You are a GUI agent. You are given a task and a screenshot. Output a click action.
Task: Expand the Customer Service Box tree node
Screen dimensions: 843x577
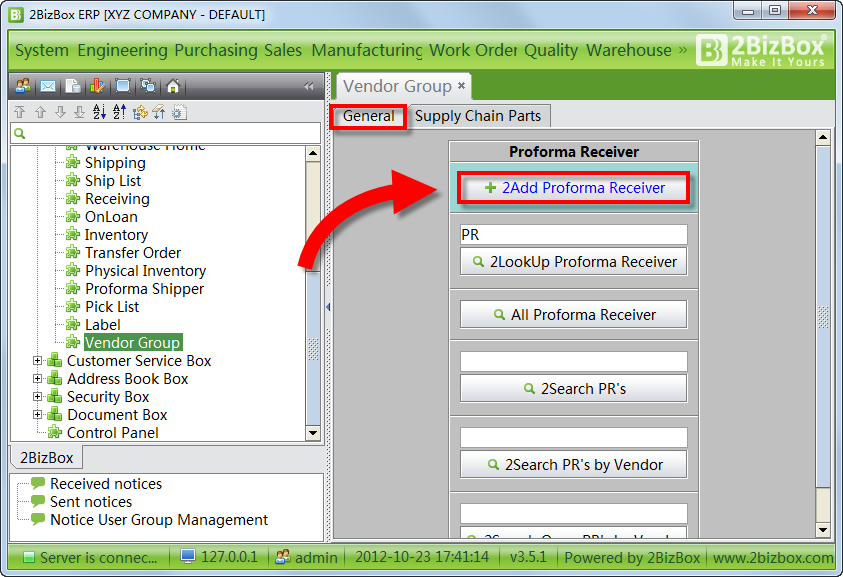(x=38, y=360)
